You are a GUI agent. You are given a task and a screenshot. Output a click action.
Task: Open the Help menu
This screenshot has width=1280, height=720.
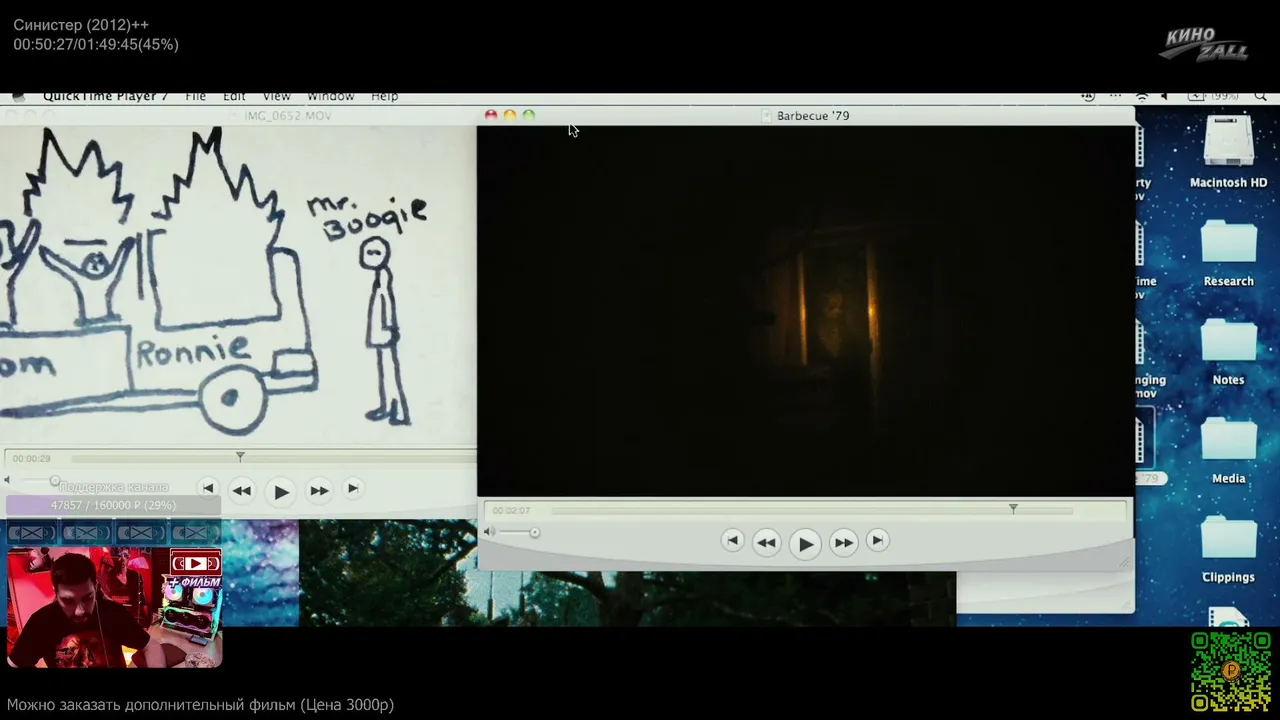[385, 97]
